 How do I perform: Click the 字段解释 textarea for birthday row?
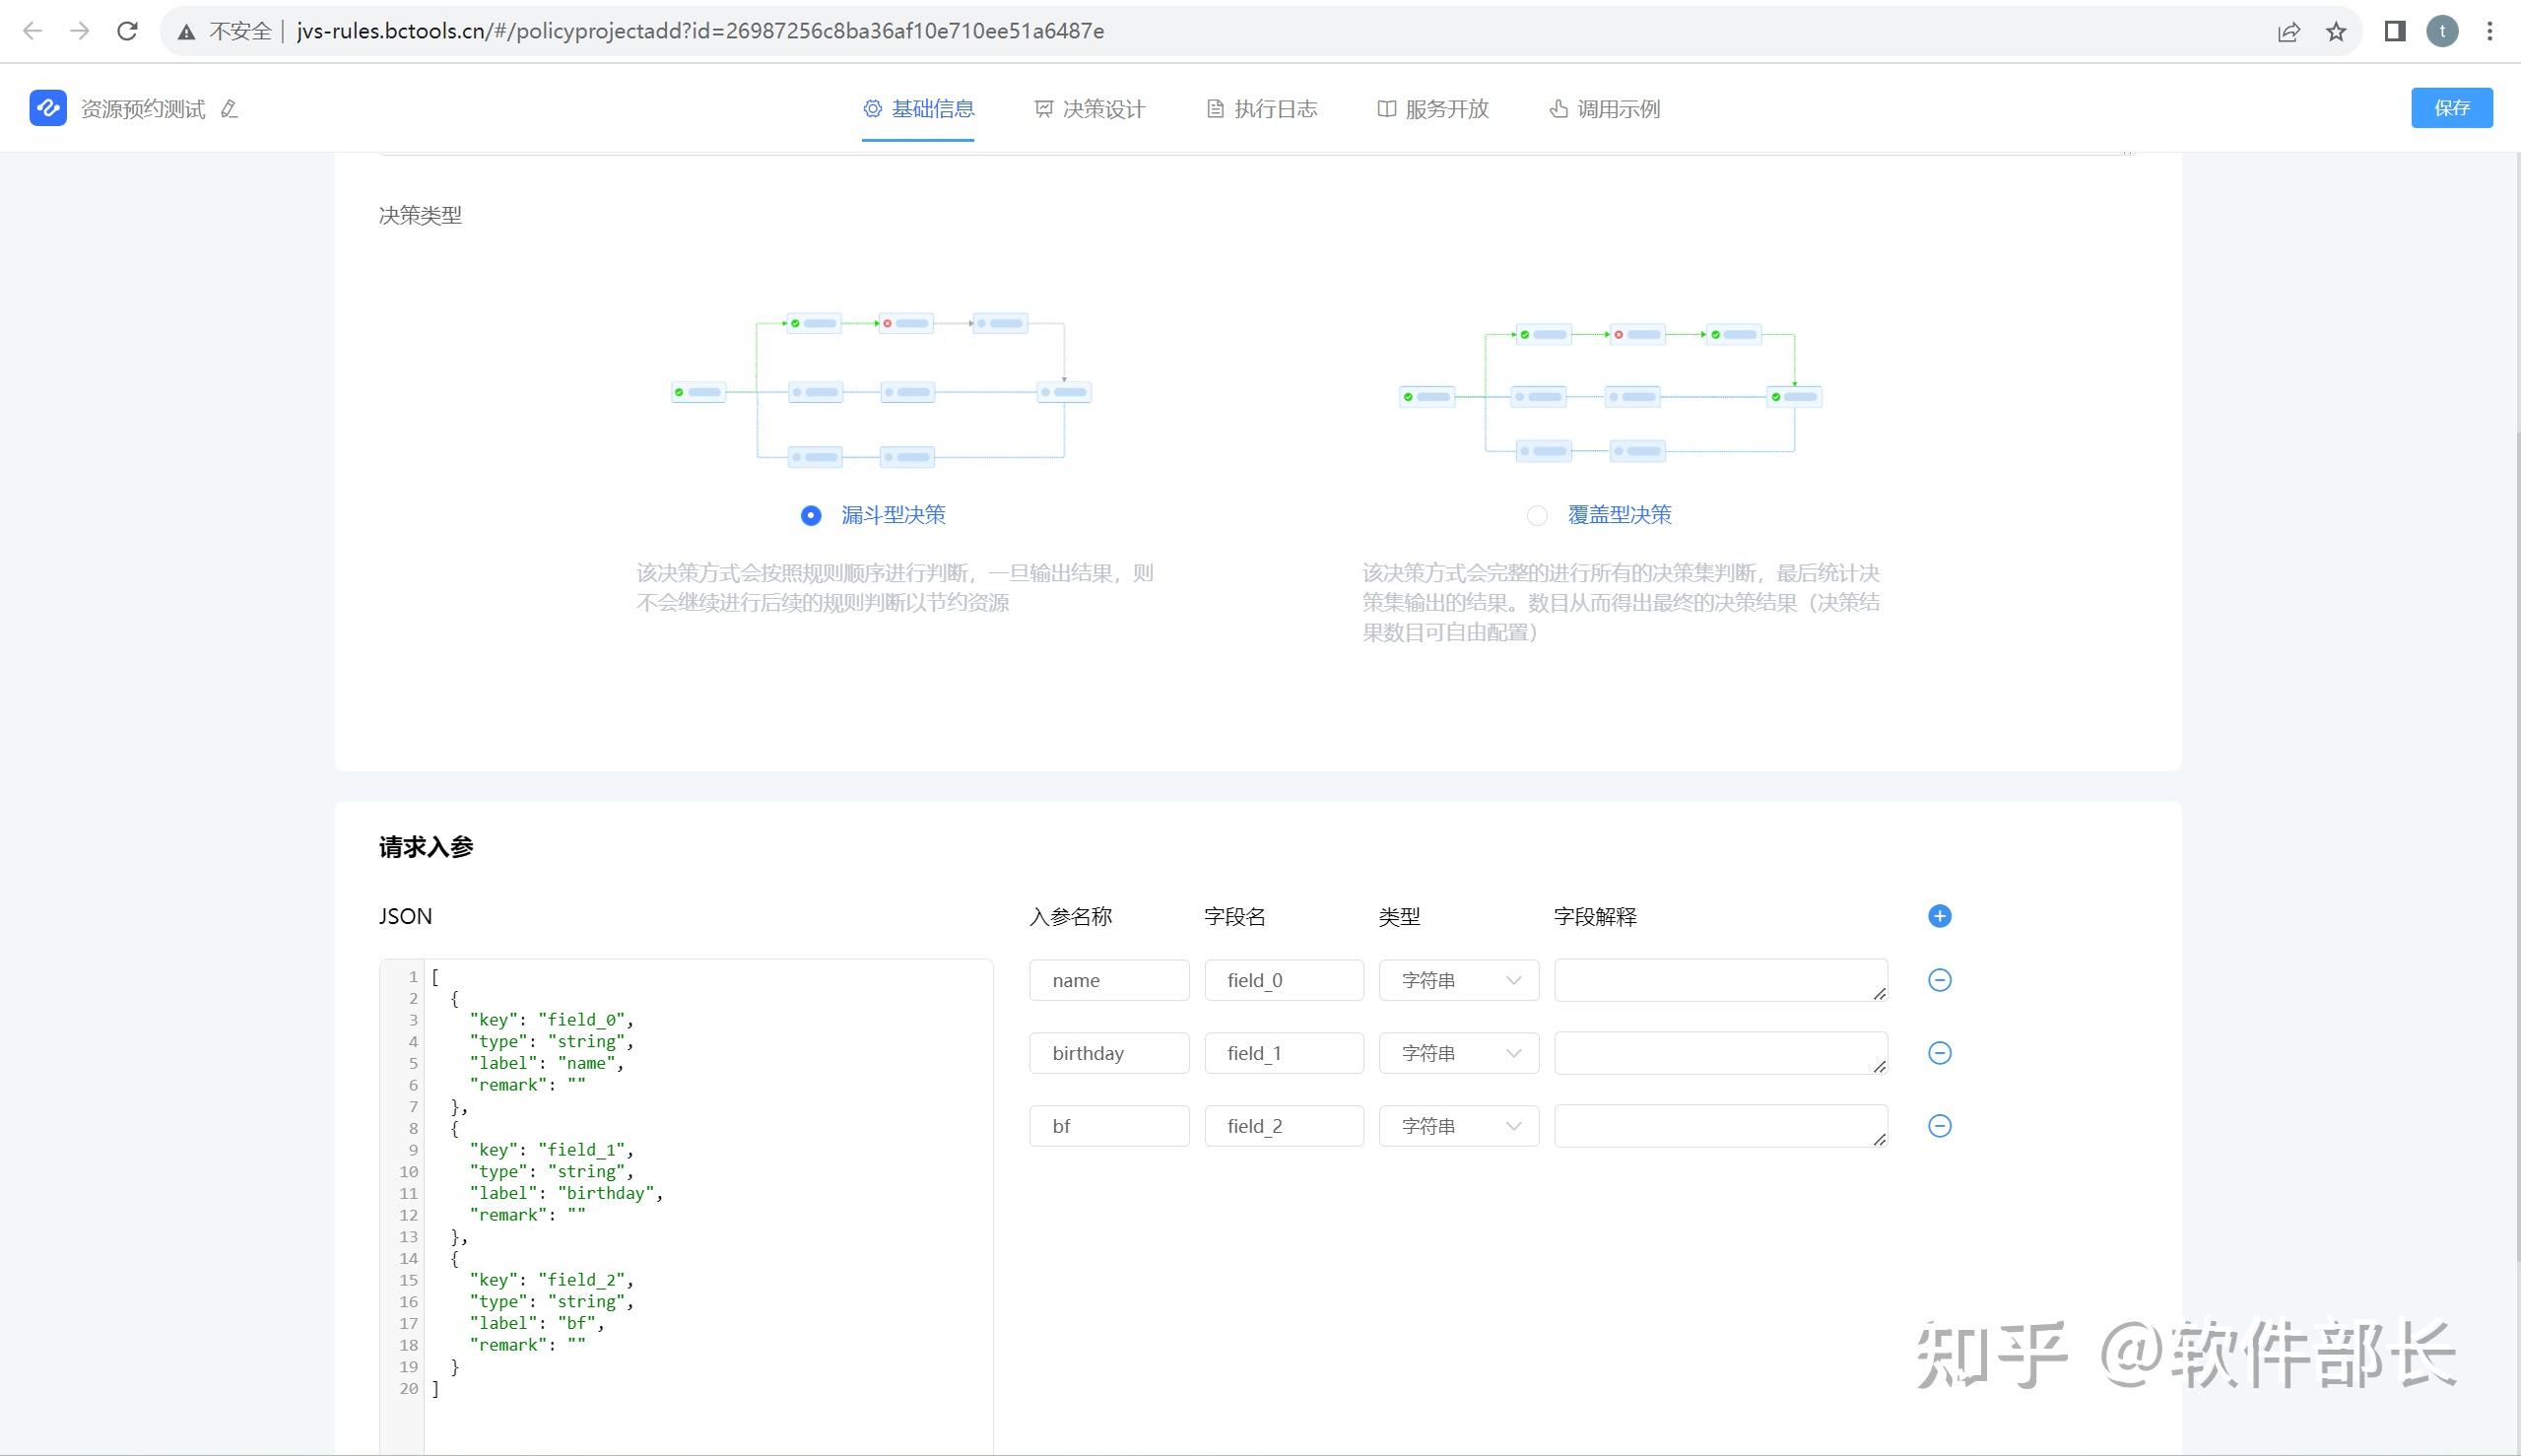(x=1720, y=1053)
